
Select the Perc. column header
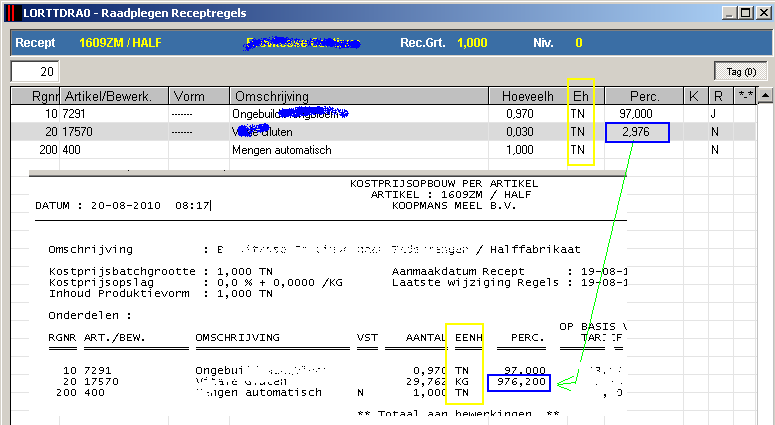[x=644, y=96]
